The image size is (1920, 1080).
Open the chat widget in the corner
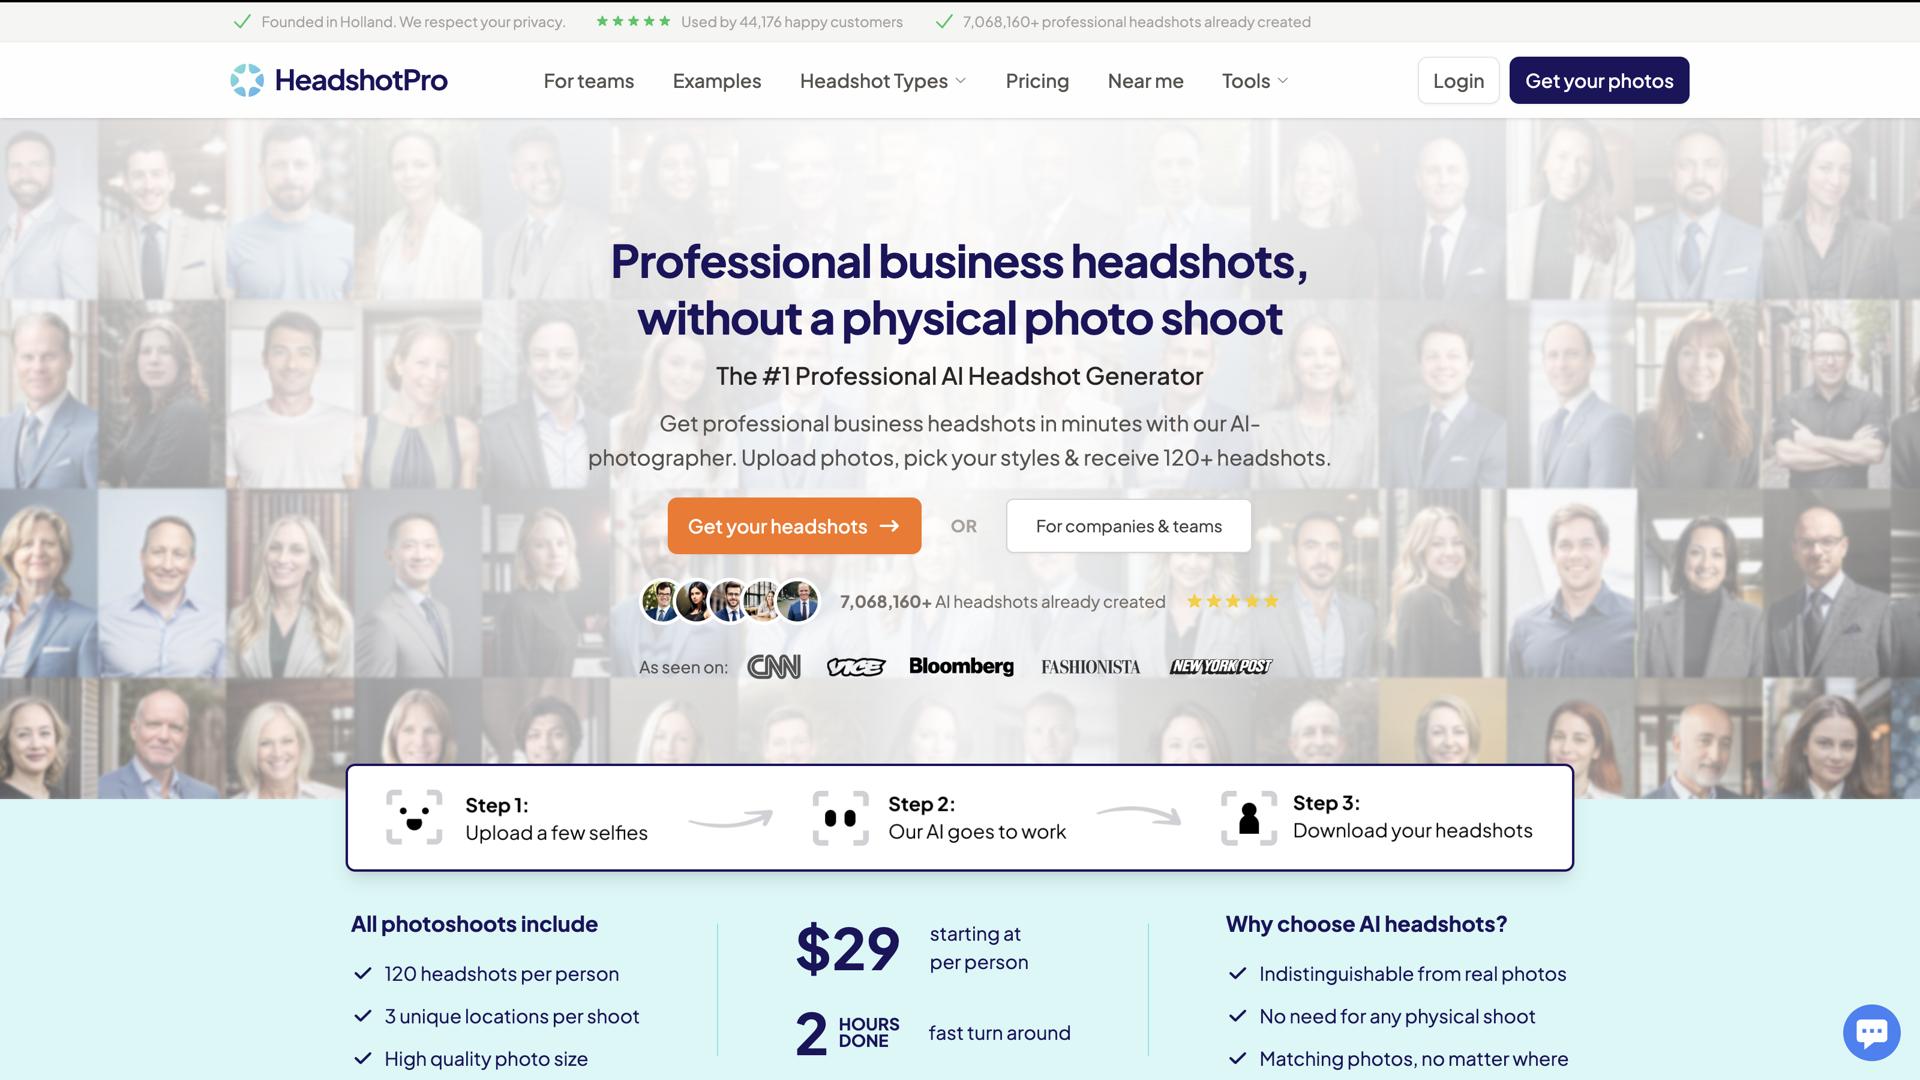(1870, 1032)
